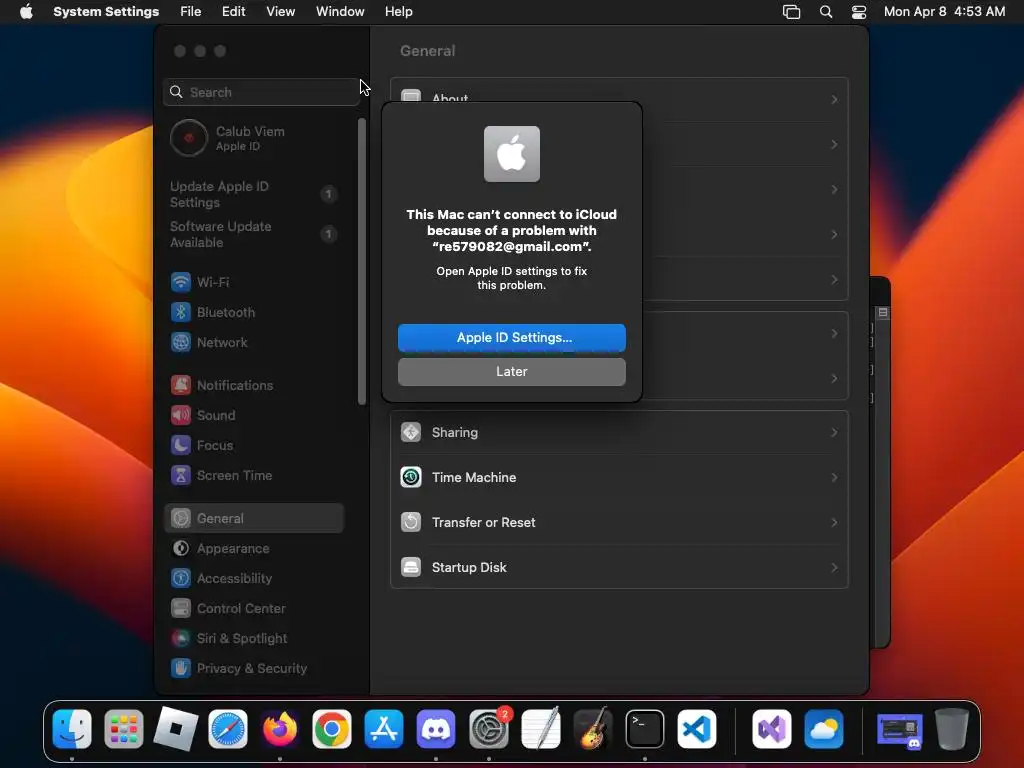Image resolution: width=1024 pixels, height=768 pixels.
Task: Open Finder from the Dock
Action: 72,729
